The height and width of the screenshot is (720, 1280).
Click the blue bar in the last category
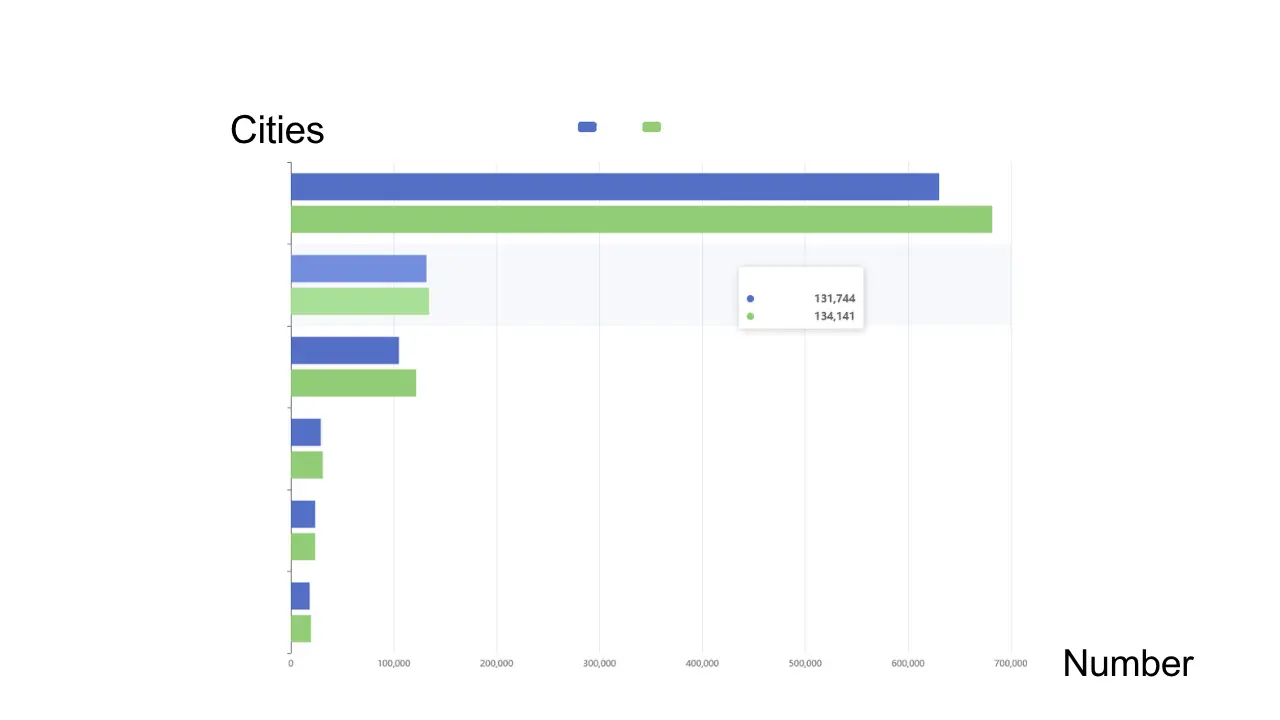tap(300, 596)
